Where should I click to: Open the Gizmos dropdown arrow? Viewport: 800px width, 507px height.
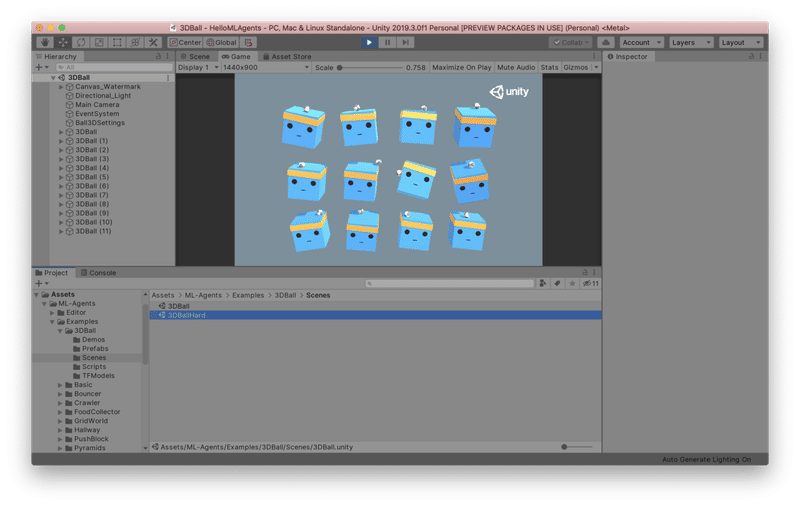click(x=596, y=67)
